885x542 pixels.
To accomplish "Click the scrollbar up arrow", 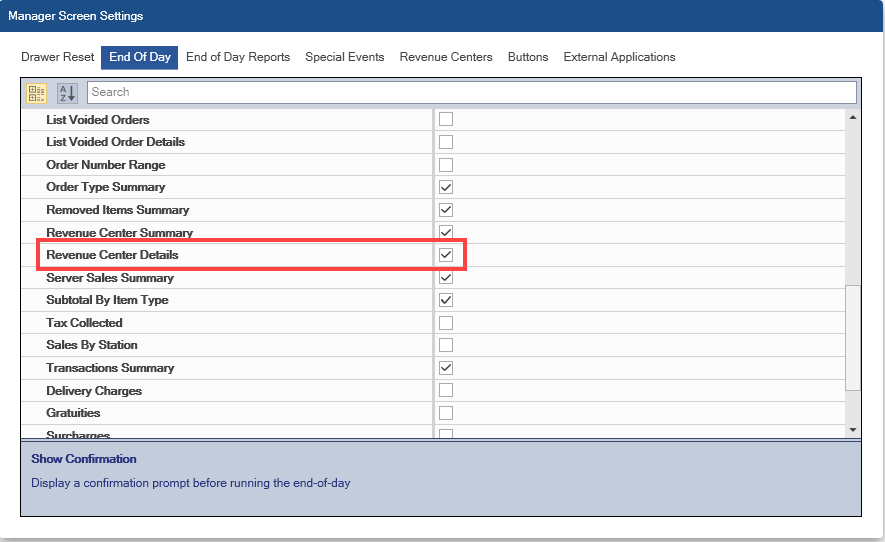I will (x=852, y=117).
